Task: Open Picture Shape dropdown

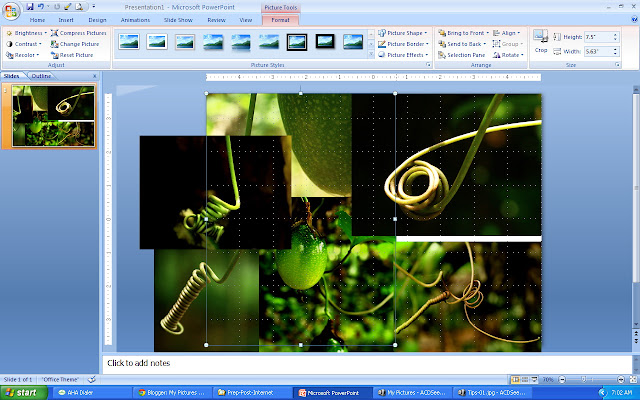Action: pyautogui.click(x=403, y=33)
